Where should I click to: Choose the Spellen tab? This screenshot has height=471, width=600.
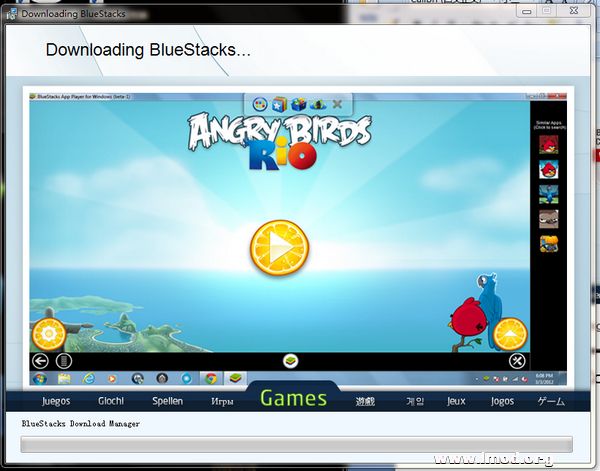pyautogui.click(x=167, y=401)
